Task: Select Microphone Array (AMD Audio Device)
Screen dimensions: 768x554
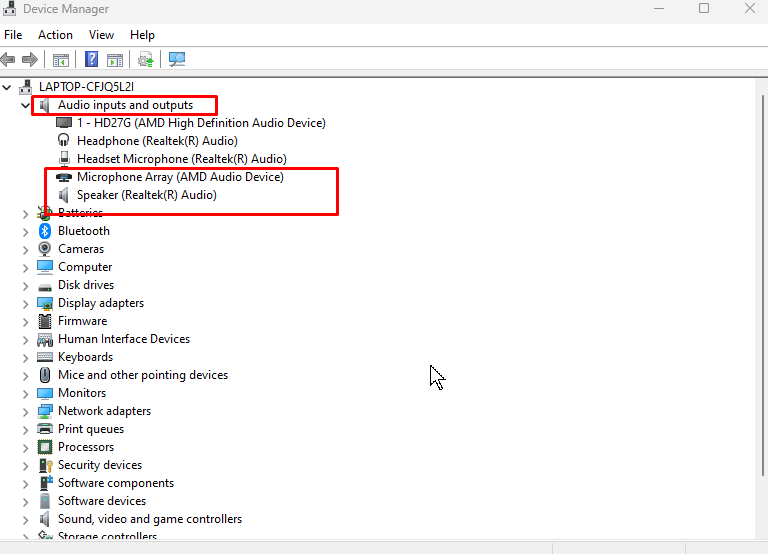Action: coord(180,177)
